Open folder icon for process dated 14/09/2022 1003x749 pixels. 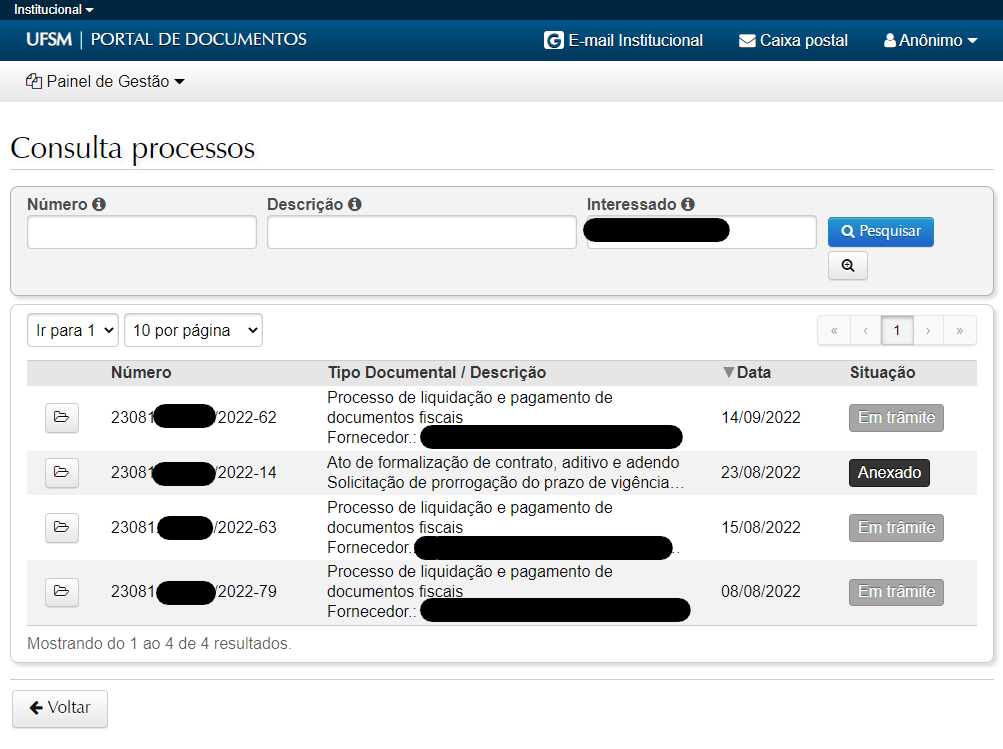(62, 417)
